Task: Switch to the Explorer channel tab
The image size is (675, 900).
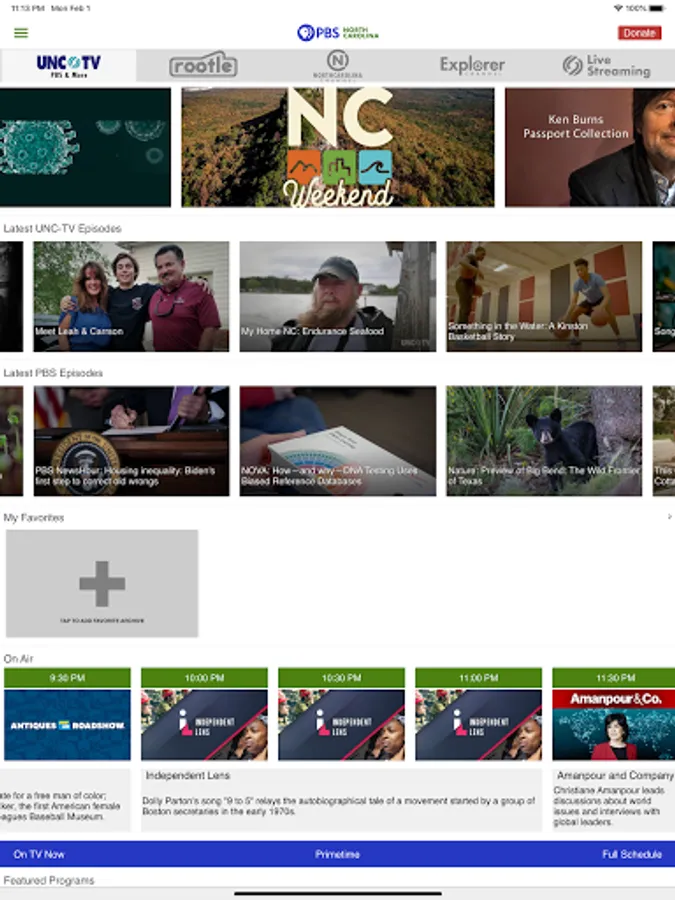Action: click(x=472, y=65)
